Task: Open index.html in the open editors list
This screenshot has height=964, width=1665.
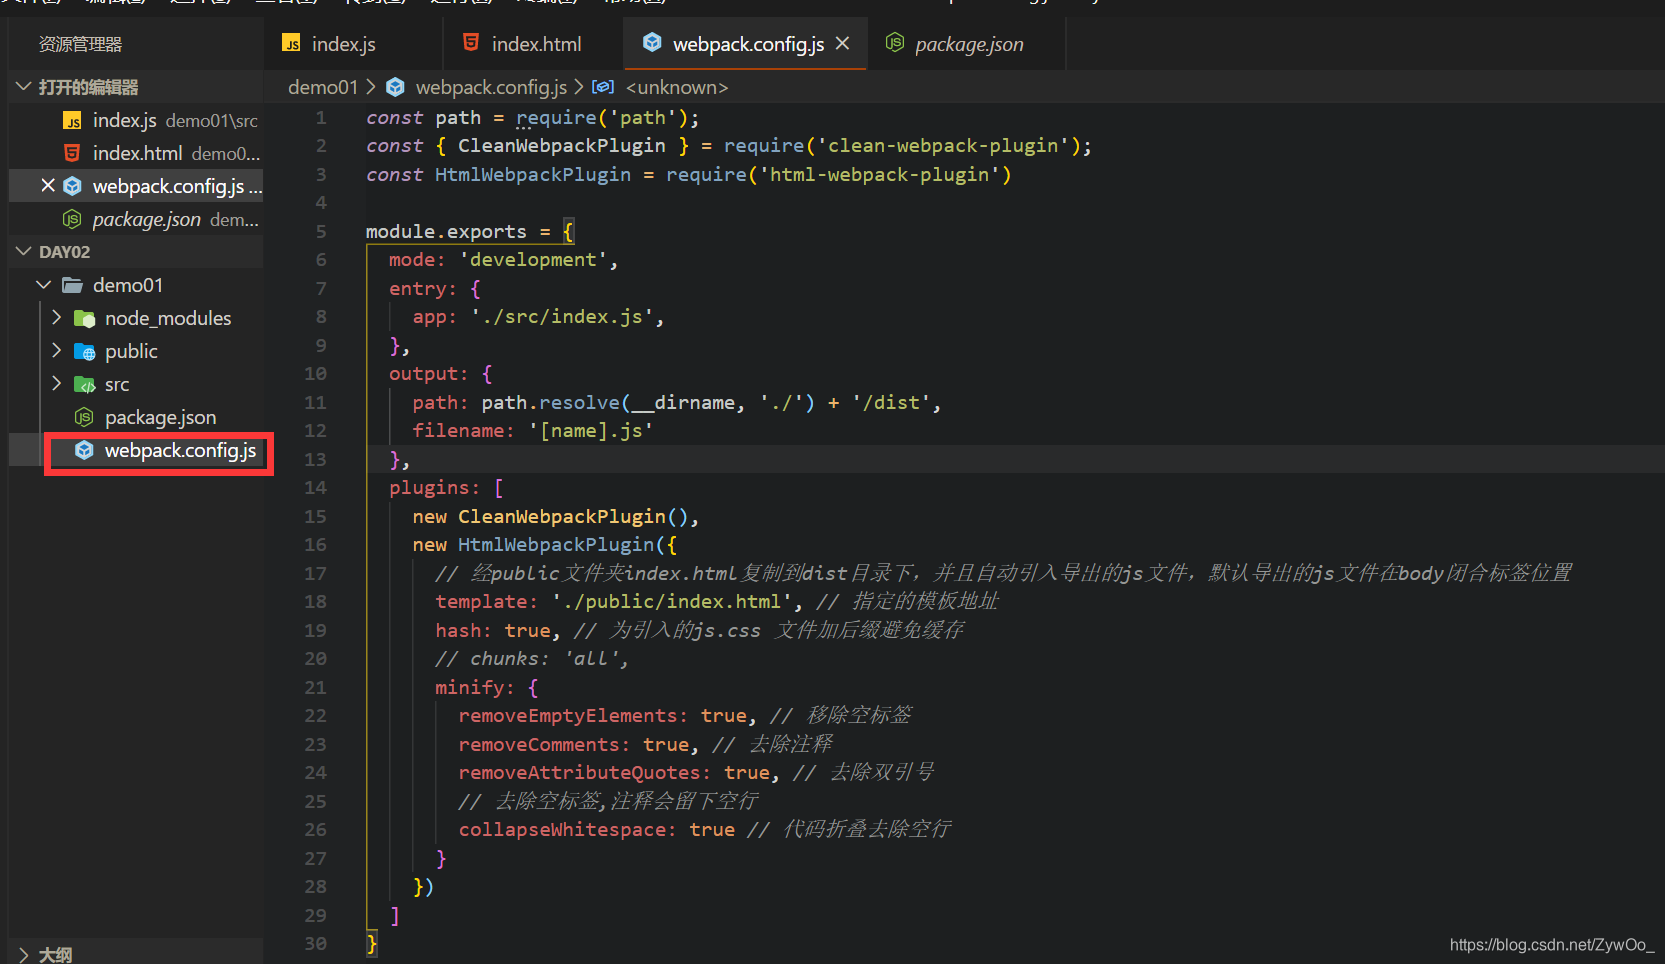Action: (136, 153)
